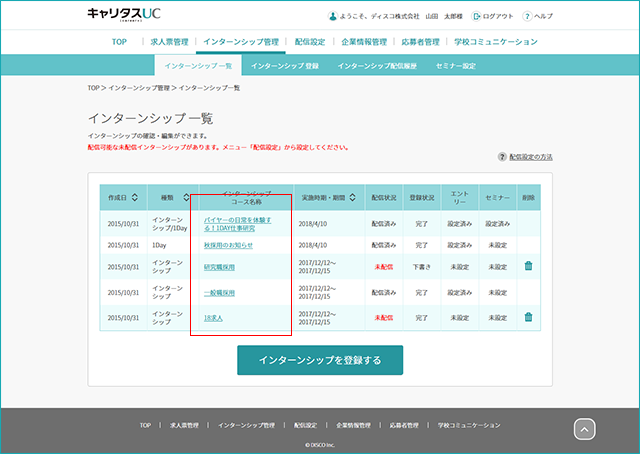
Task: Click the インターンシップを登録する button
Action: coord(320,360)
